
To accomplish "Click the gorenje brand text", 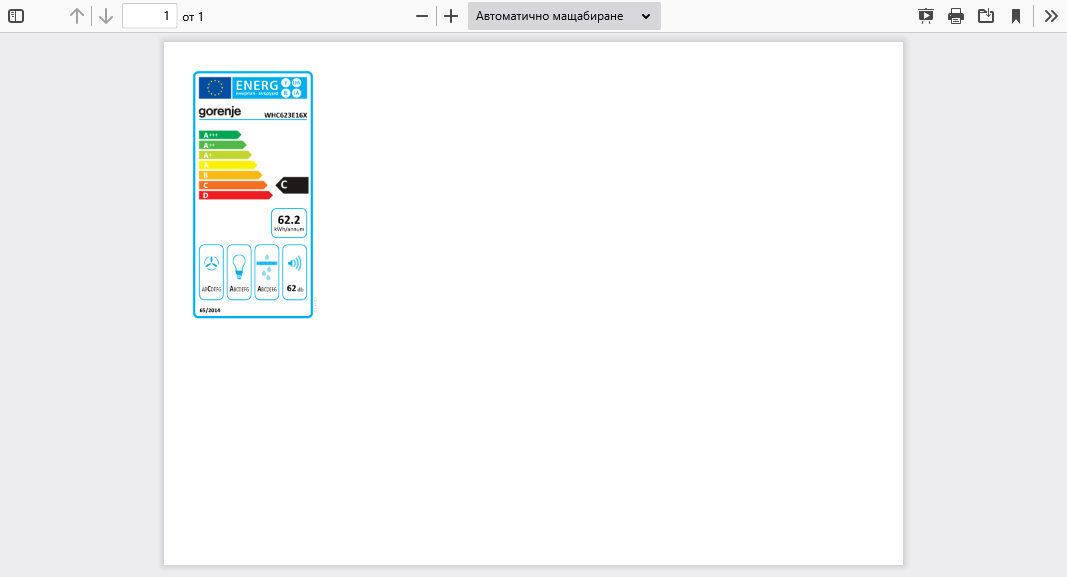I will pyautogui.click(x=220, y=112).
